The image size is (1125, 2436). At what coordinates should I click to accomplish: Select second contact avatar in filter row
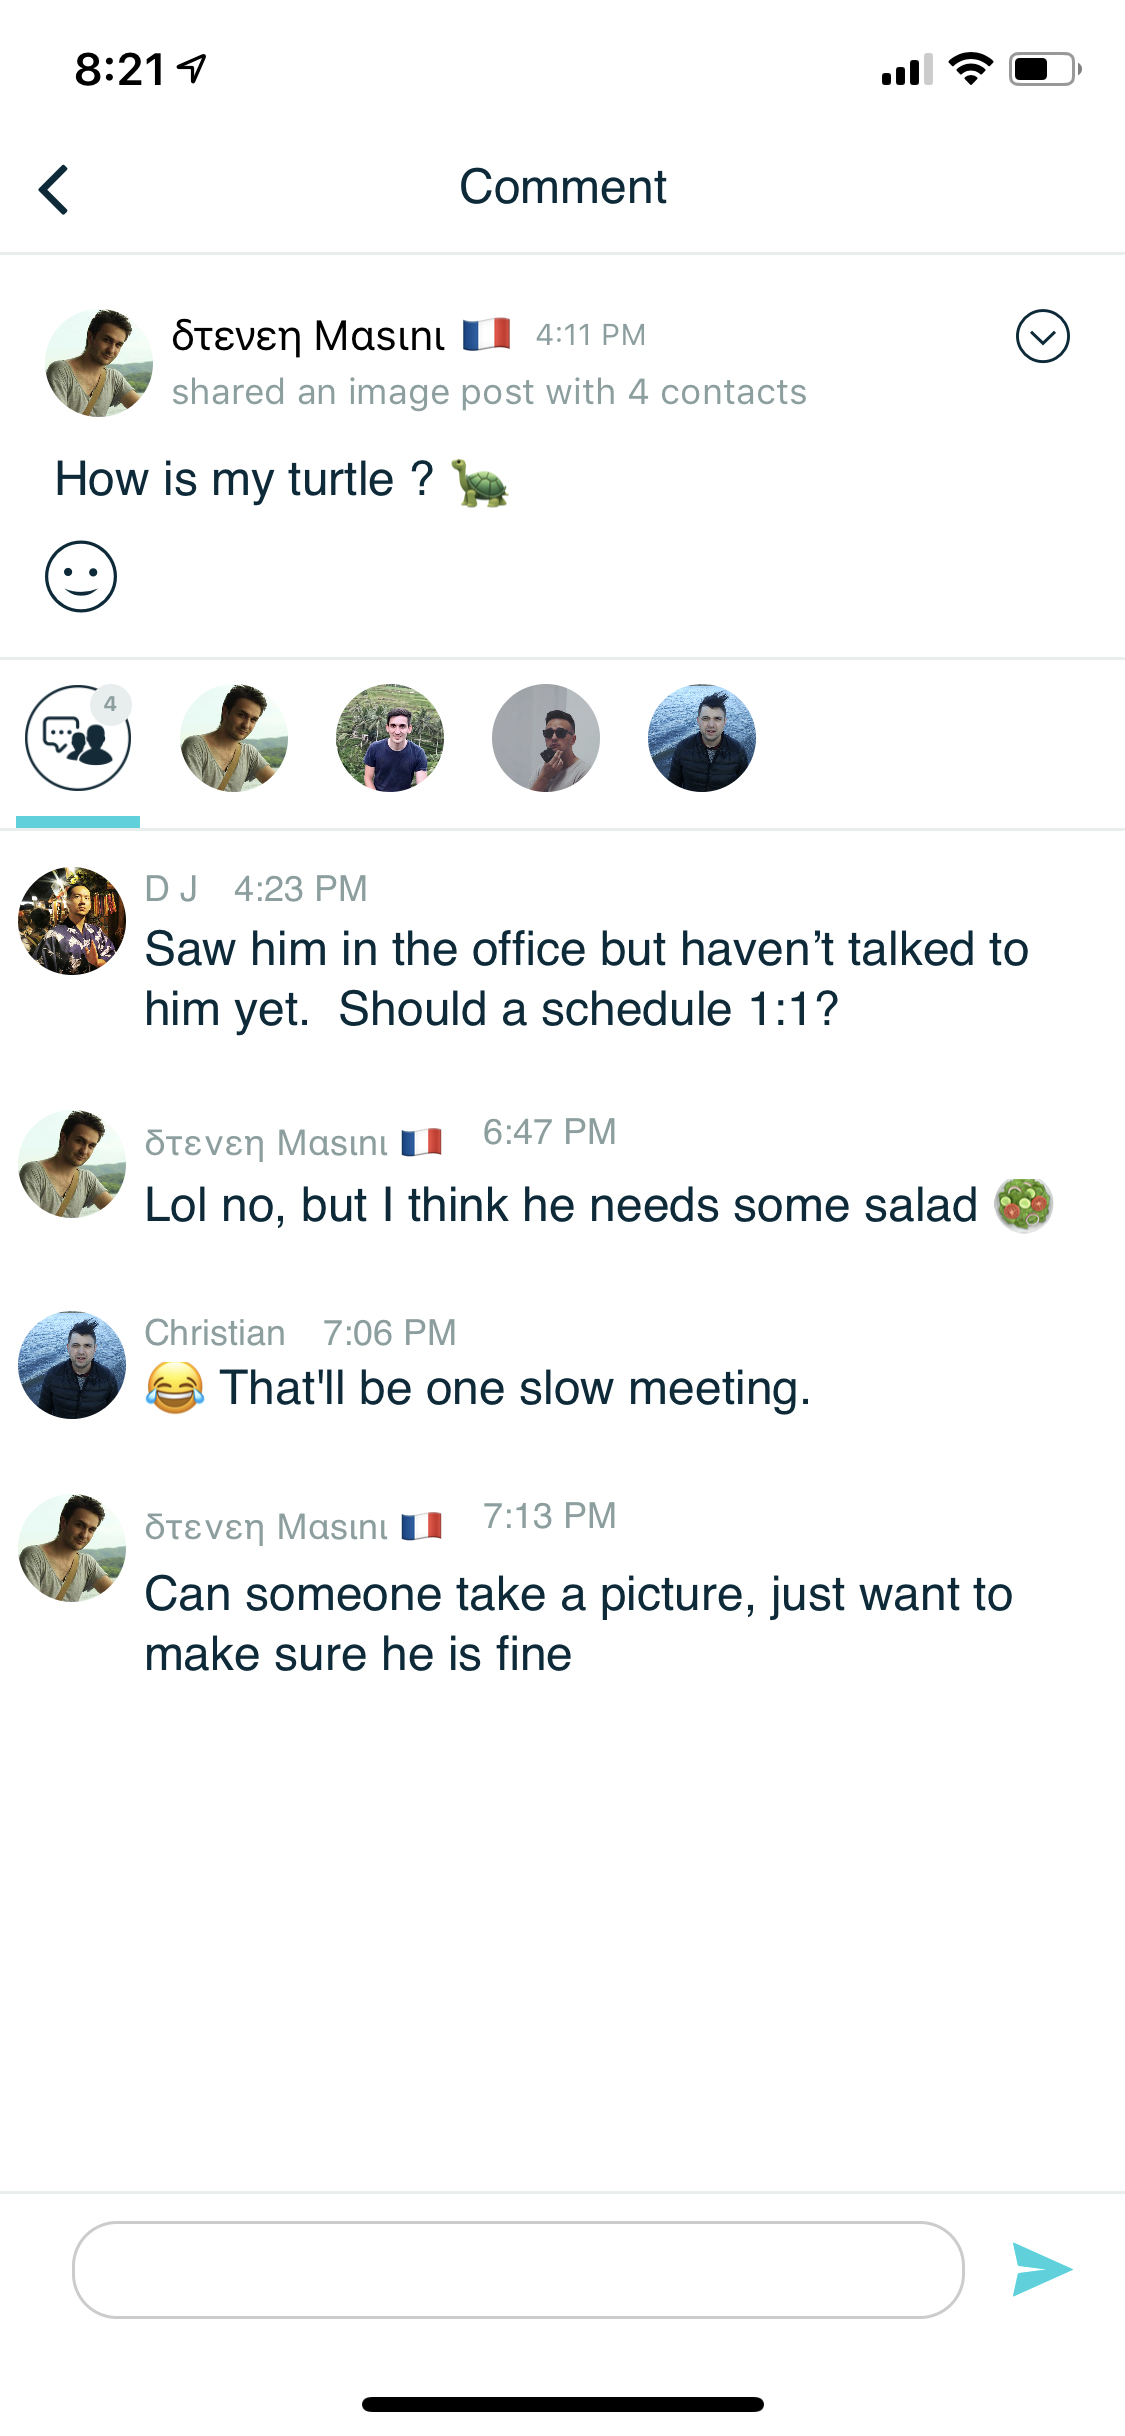click(x=390, y=738)
